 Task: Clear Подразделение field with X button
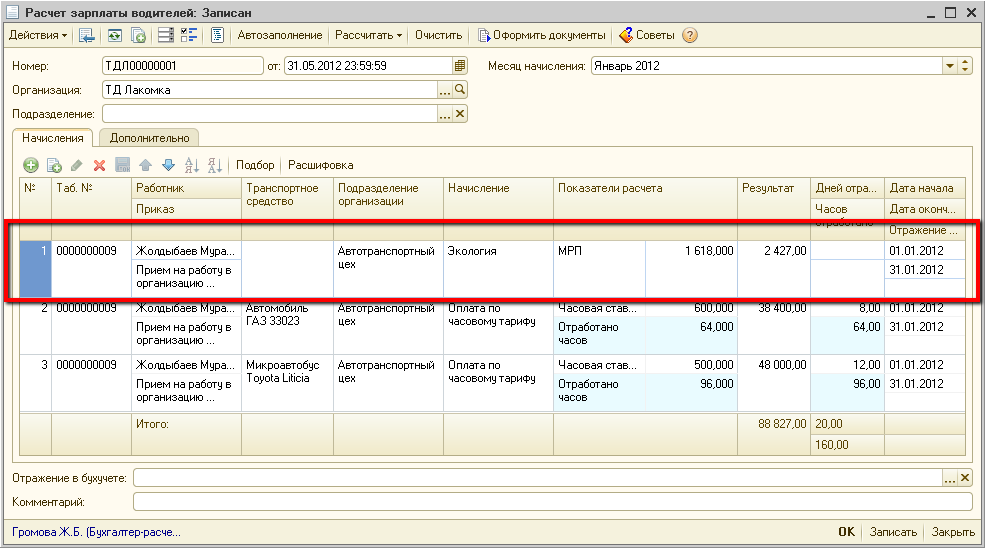click(x=460, y=114)
